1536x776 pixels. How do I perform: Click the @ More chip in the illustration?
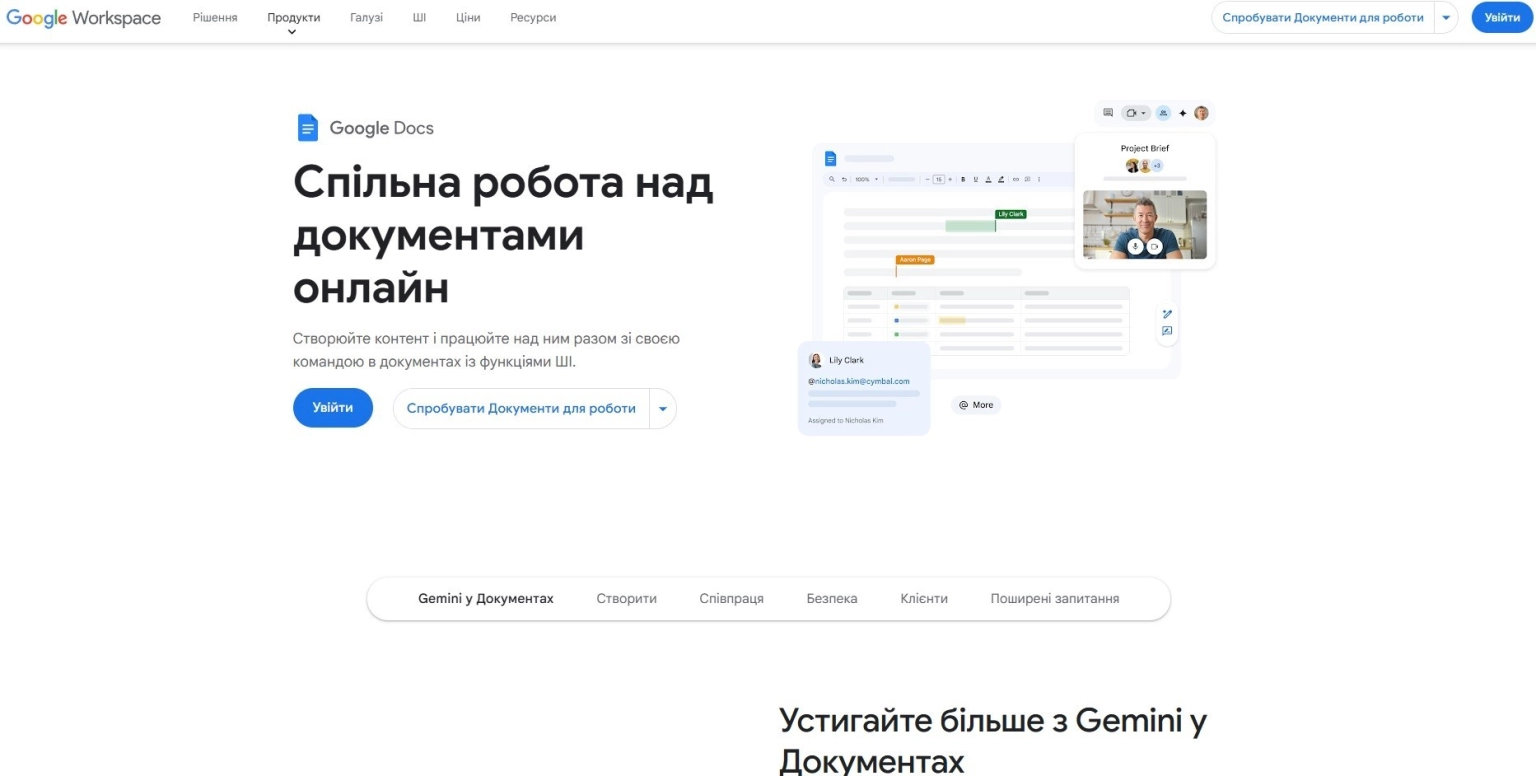pos(976,405)
